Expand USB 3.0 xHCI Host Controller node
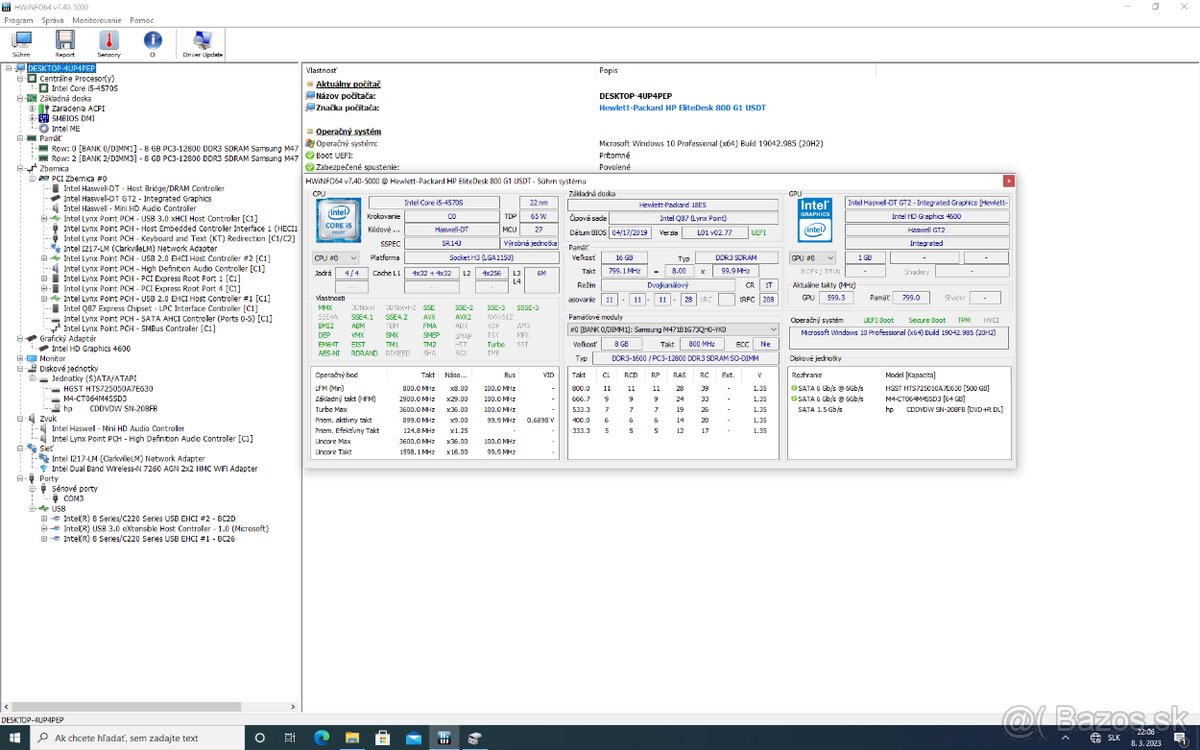Image resolution: width=1200 pixels, height=750 pixels. tap(44, 218)
